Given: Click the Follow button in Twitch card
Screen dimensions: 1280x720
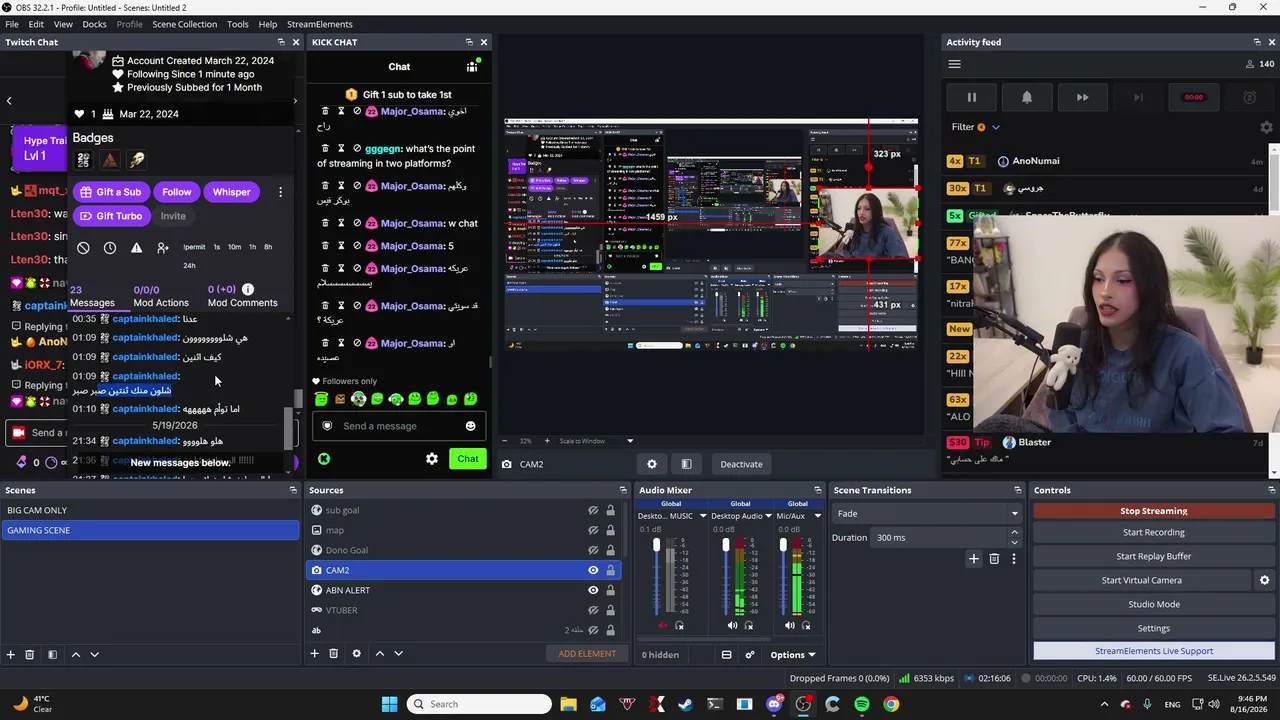Looking at the screenshot, I should click(177, 192).
